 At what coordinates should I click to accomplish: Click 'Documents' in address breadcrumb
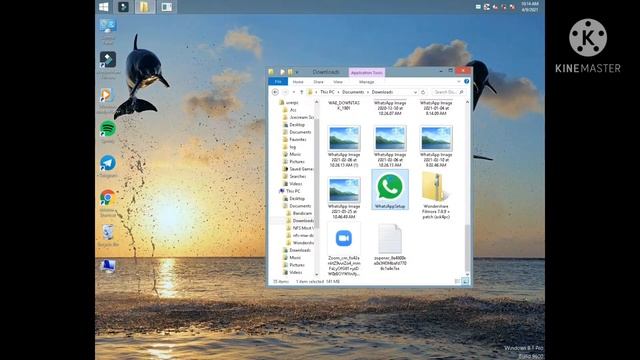[x=353, y=92]
